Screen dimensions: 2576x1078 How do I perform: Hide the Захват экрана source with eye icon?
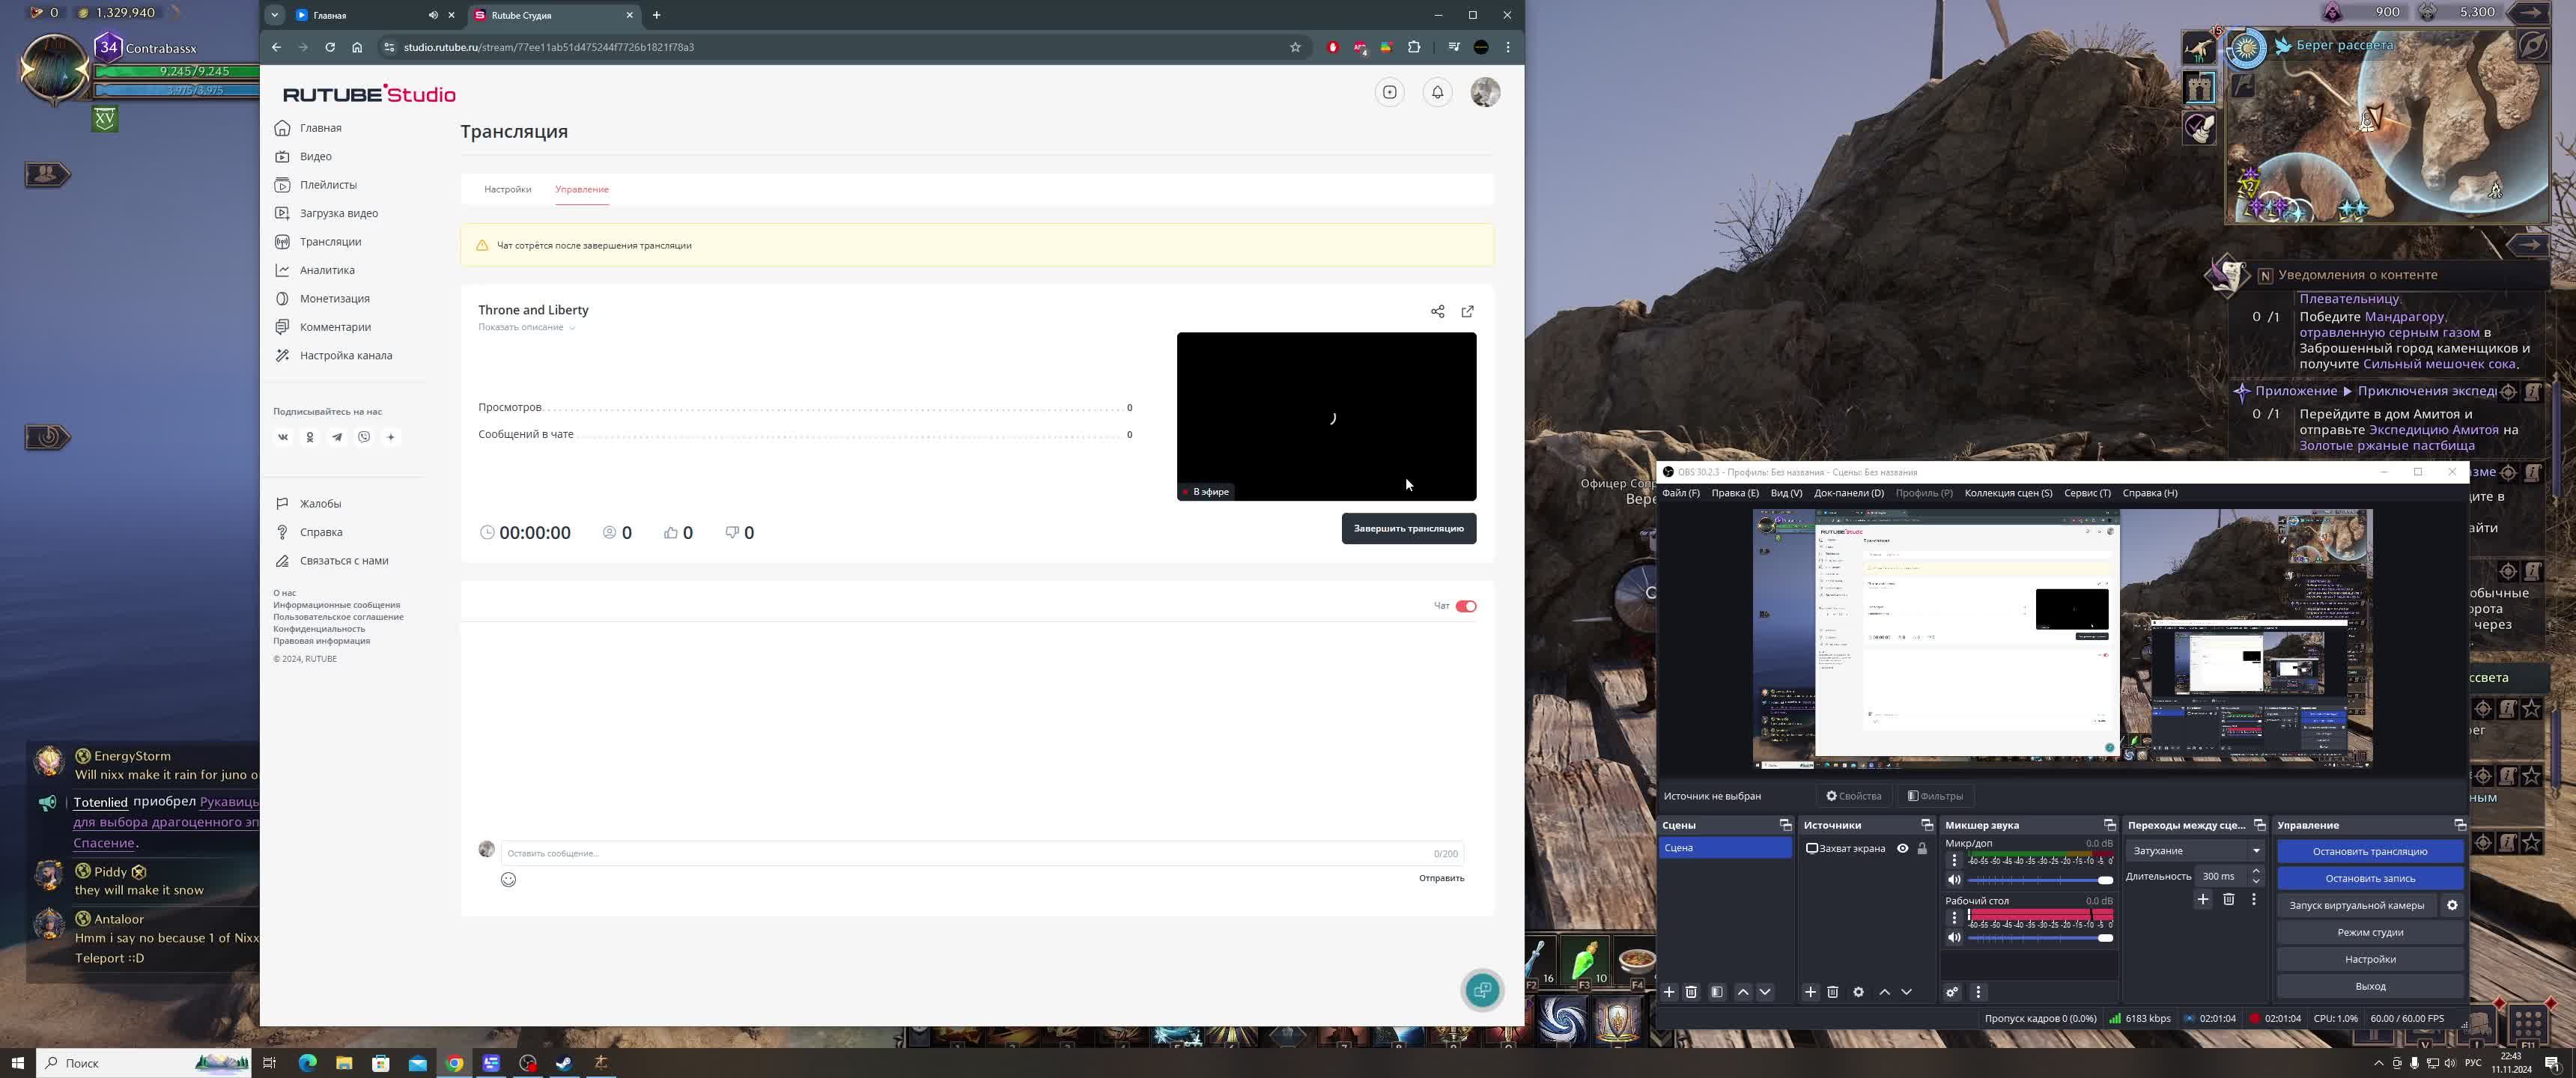(x=1902, y=848)
